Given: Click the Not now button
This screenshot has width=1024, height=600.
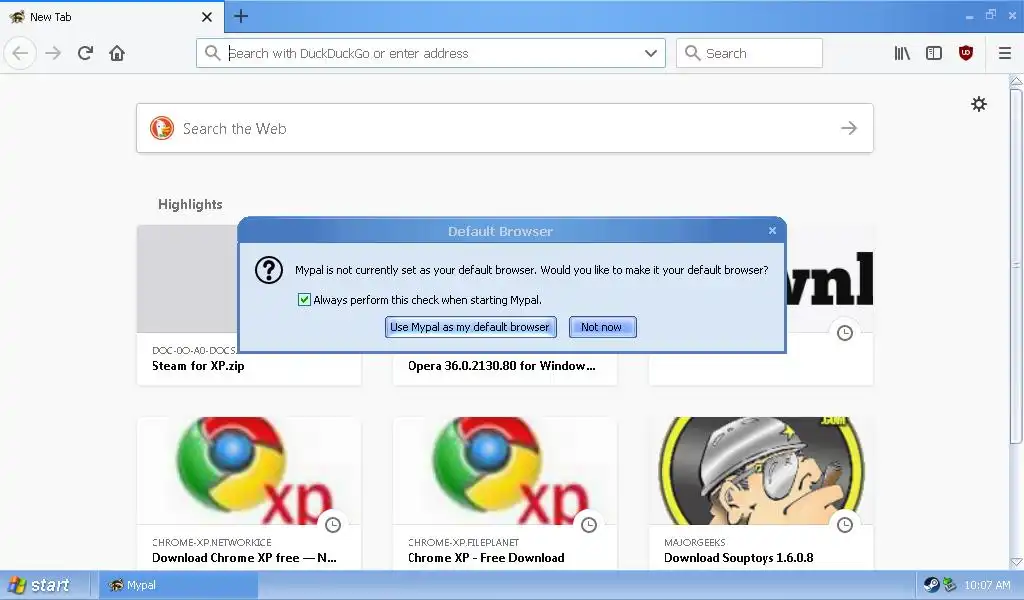Looking at the screenshot, I should 602,327.
